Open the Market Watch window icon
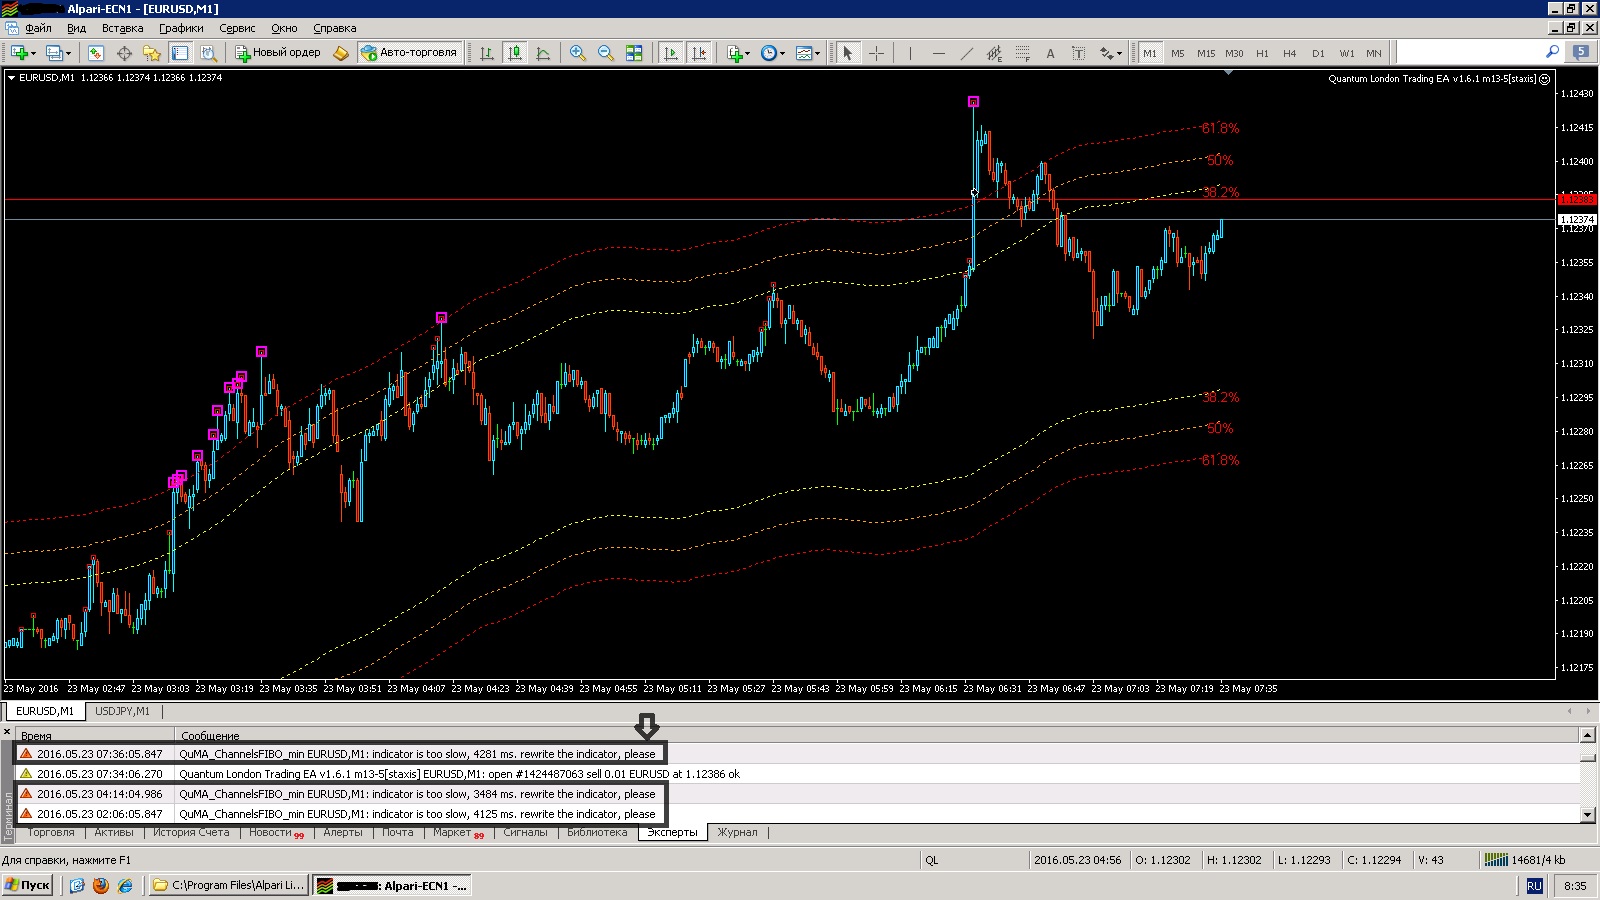This screenshot has width=1600, height=900. tap(95, 53)
